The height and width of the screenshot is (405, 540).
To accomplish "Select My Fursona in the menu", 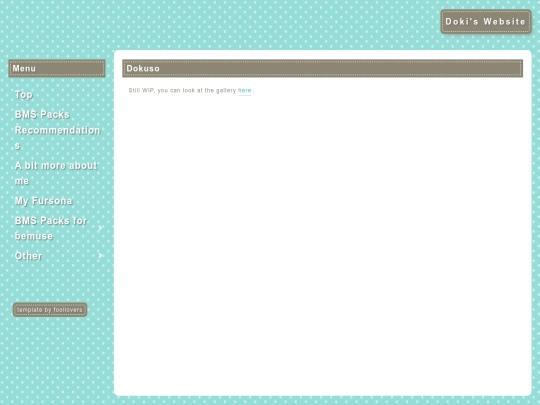I will point(43,200).
